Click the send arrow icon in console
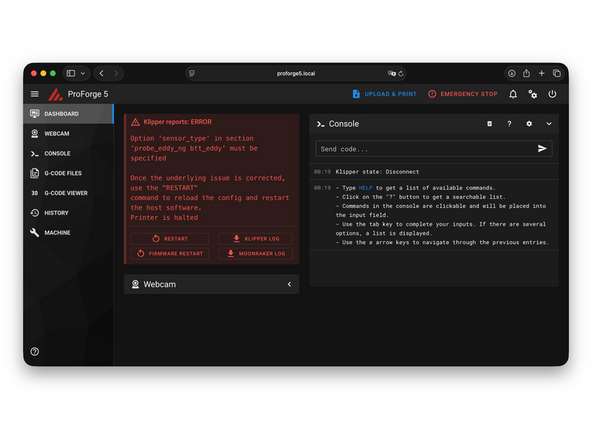This screenshot has height=444, width=592. [542, 149]
